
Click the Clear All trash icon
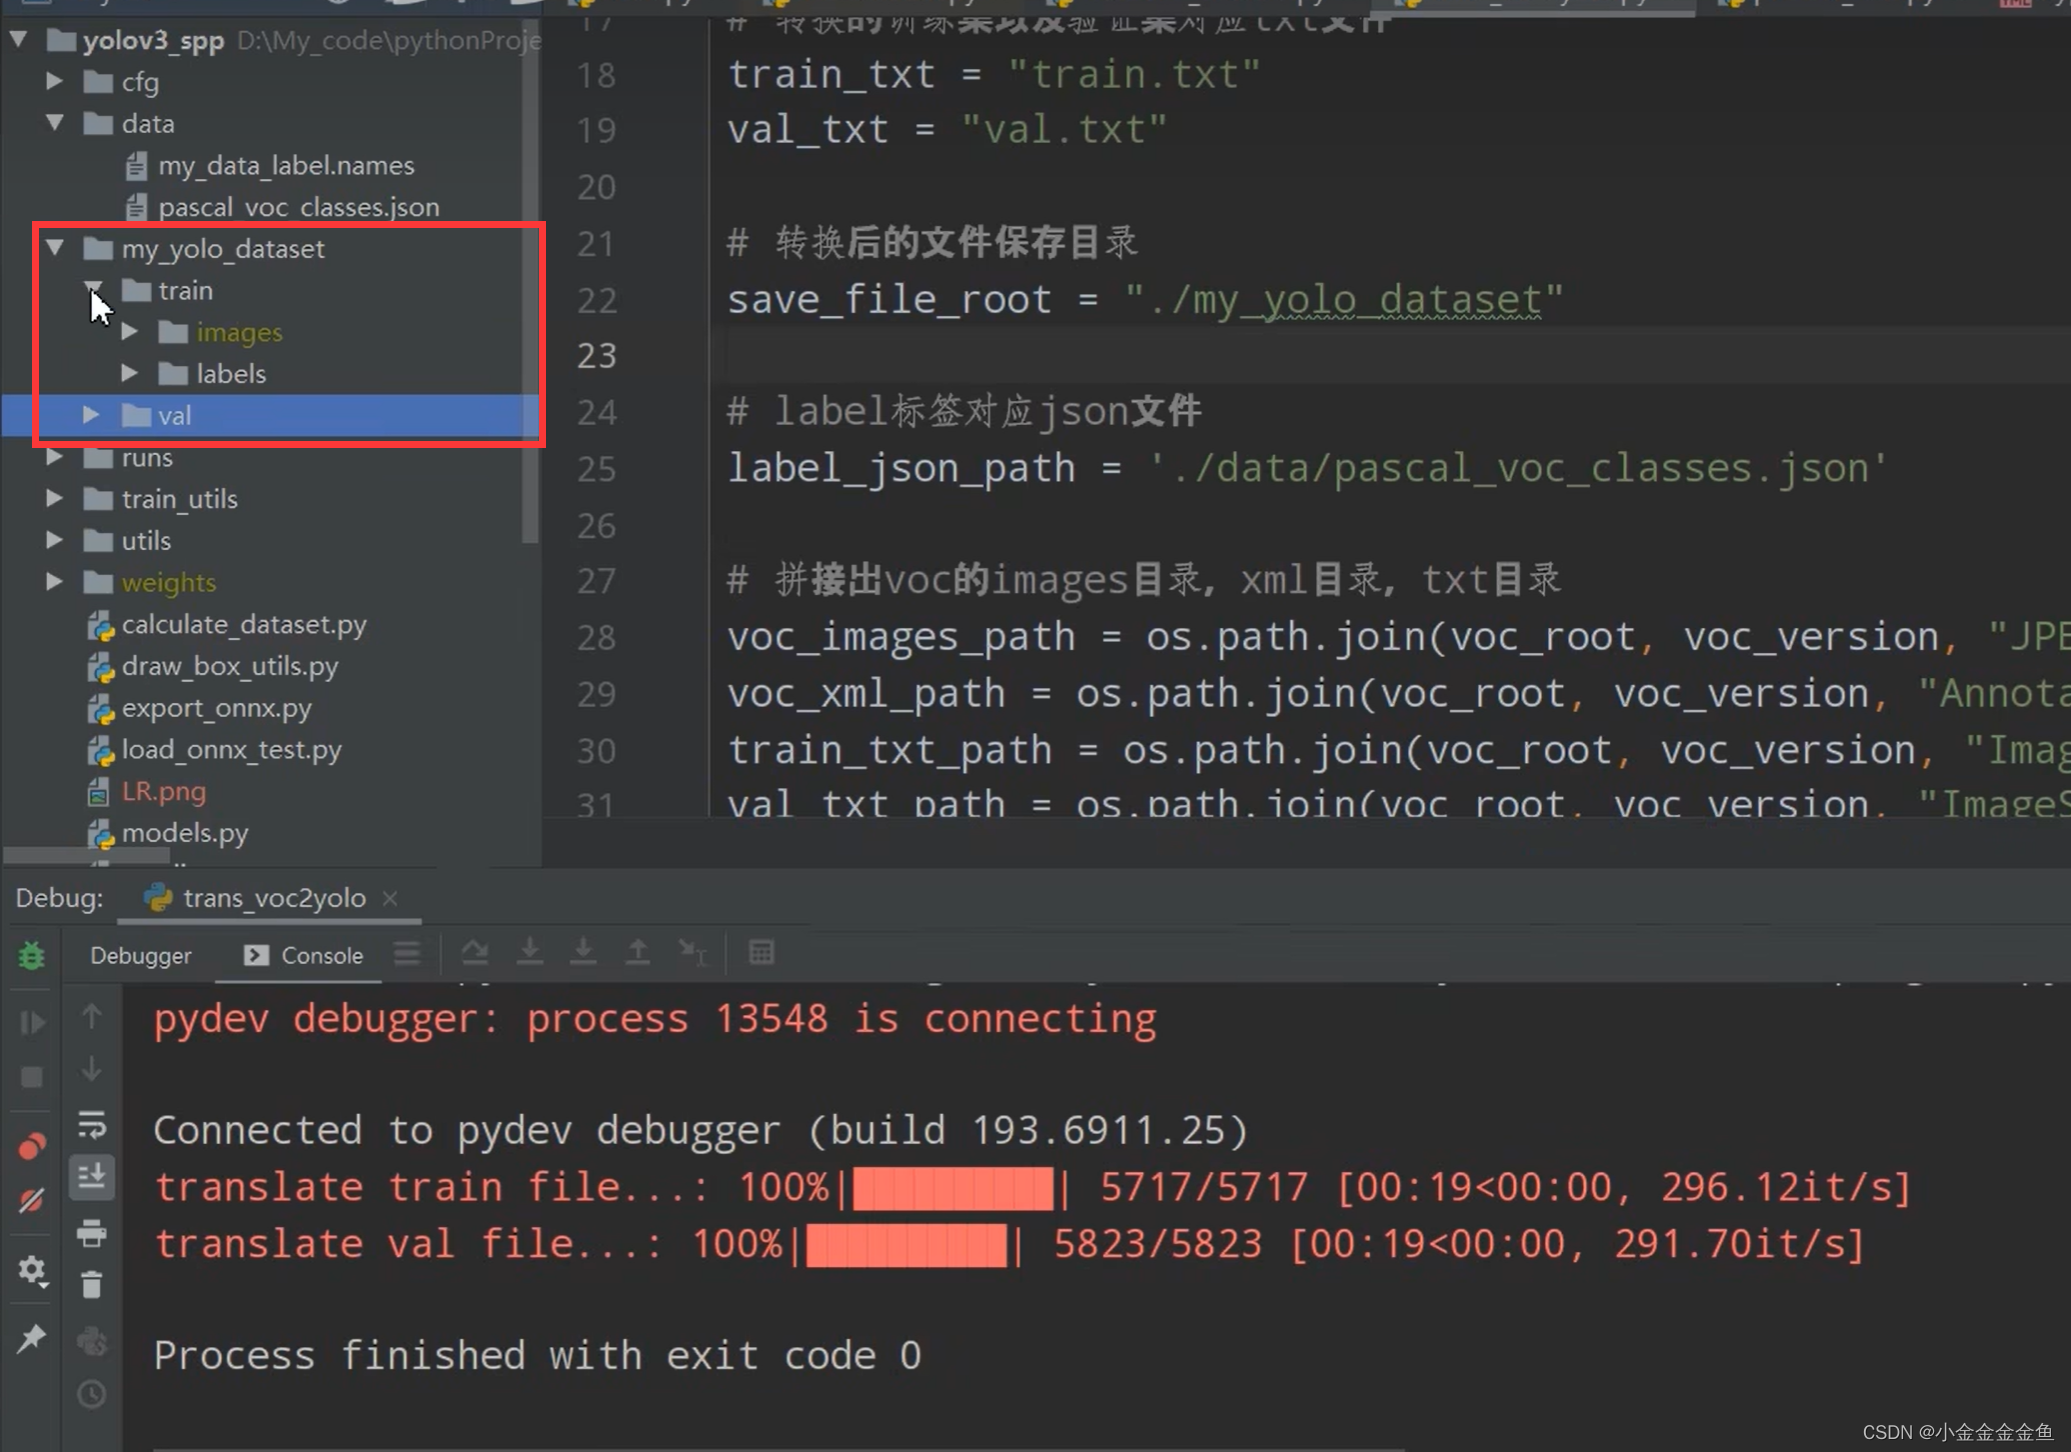click(91, 1284)
